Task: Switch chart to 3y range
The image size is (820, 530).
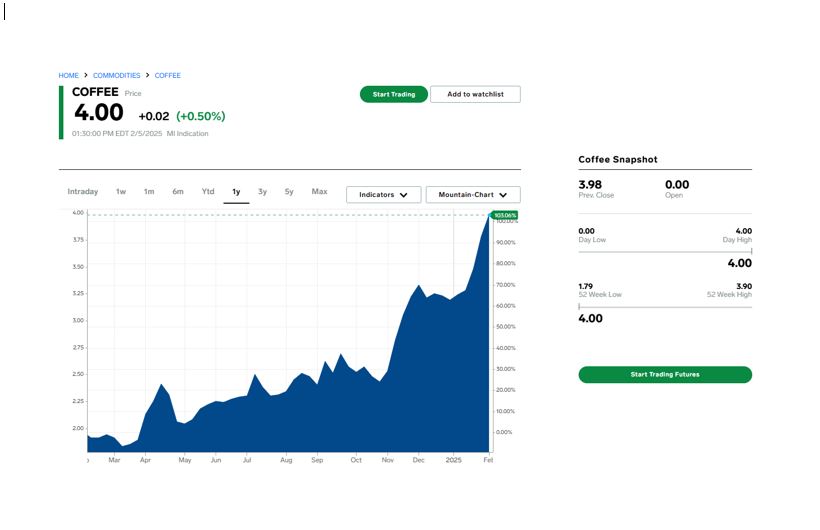Action: click(263, 191)
